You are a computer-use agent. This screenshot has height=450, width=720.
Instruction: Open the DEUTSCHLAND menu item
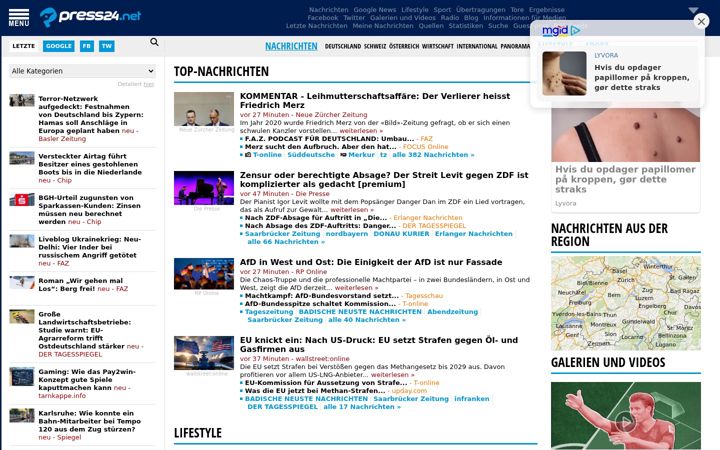point(343,46)
